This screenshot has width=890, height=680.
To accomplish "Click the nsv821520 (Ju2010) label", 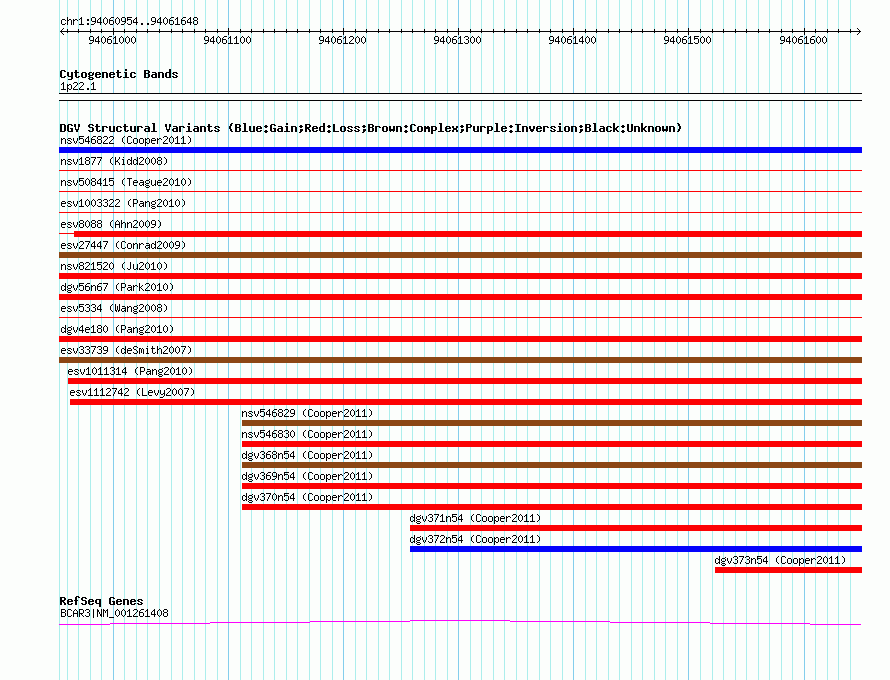I will click(x=114, y=266).
